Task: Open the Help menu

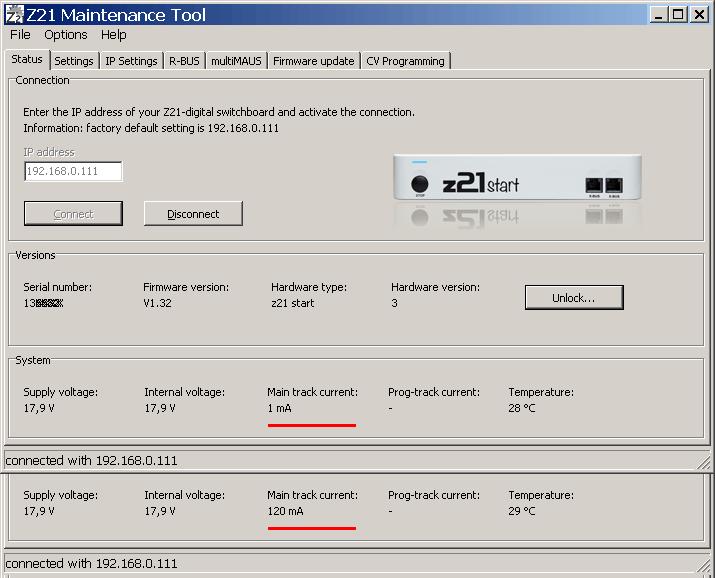Action: click(114, 35)
